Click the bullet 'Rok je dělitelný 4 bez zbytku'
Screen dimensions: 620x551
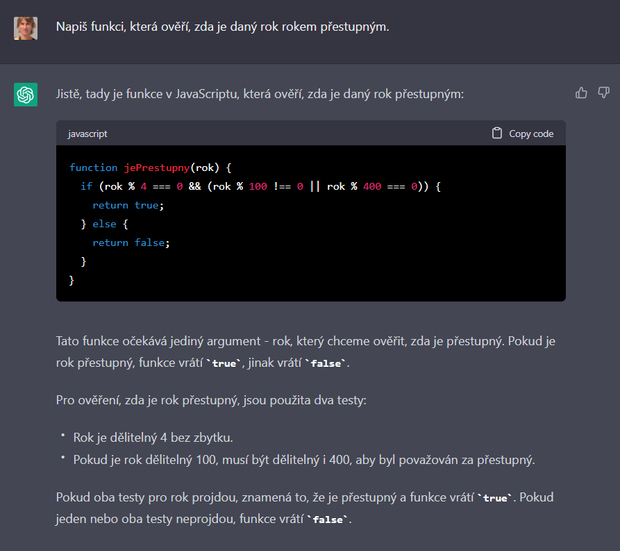tap(152, 437)
